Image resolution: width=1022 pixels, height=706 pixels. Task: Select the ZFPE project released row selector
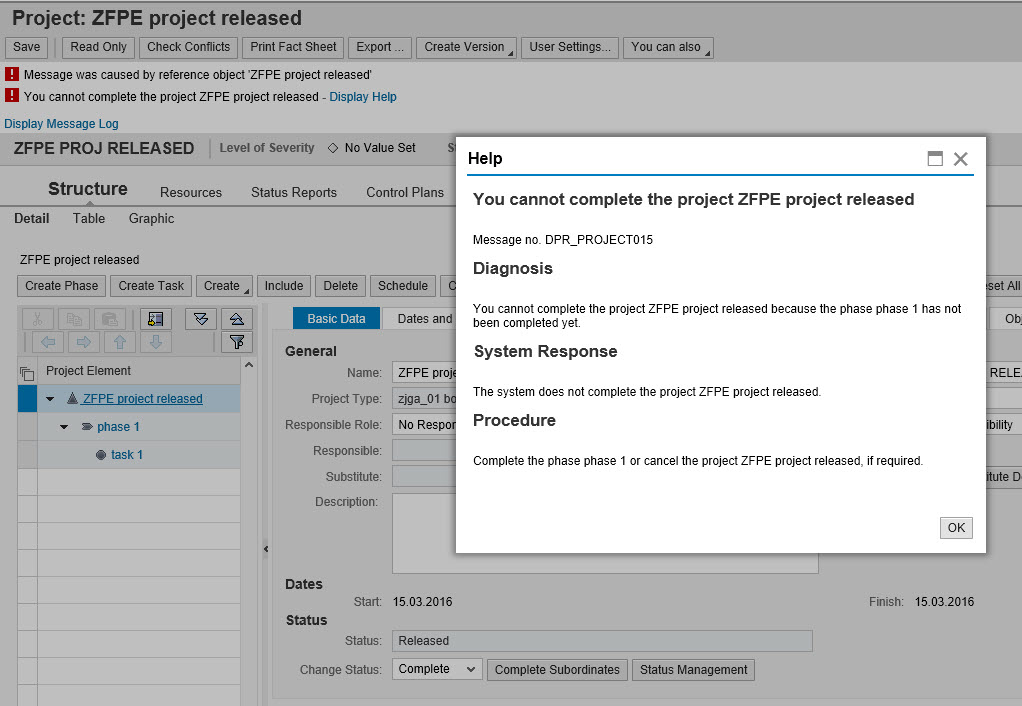[27, 398]
